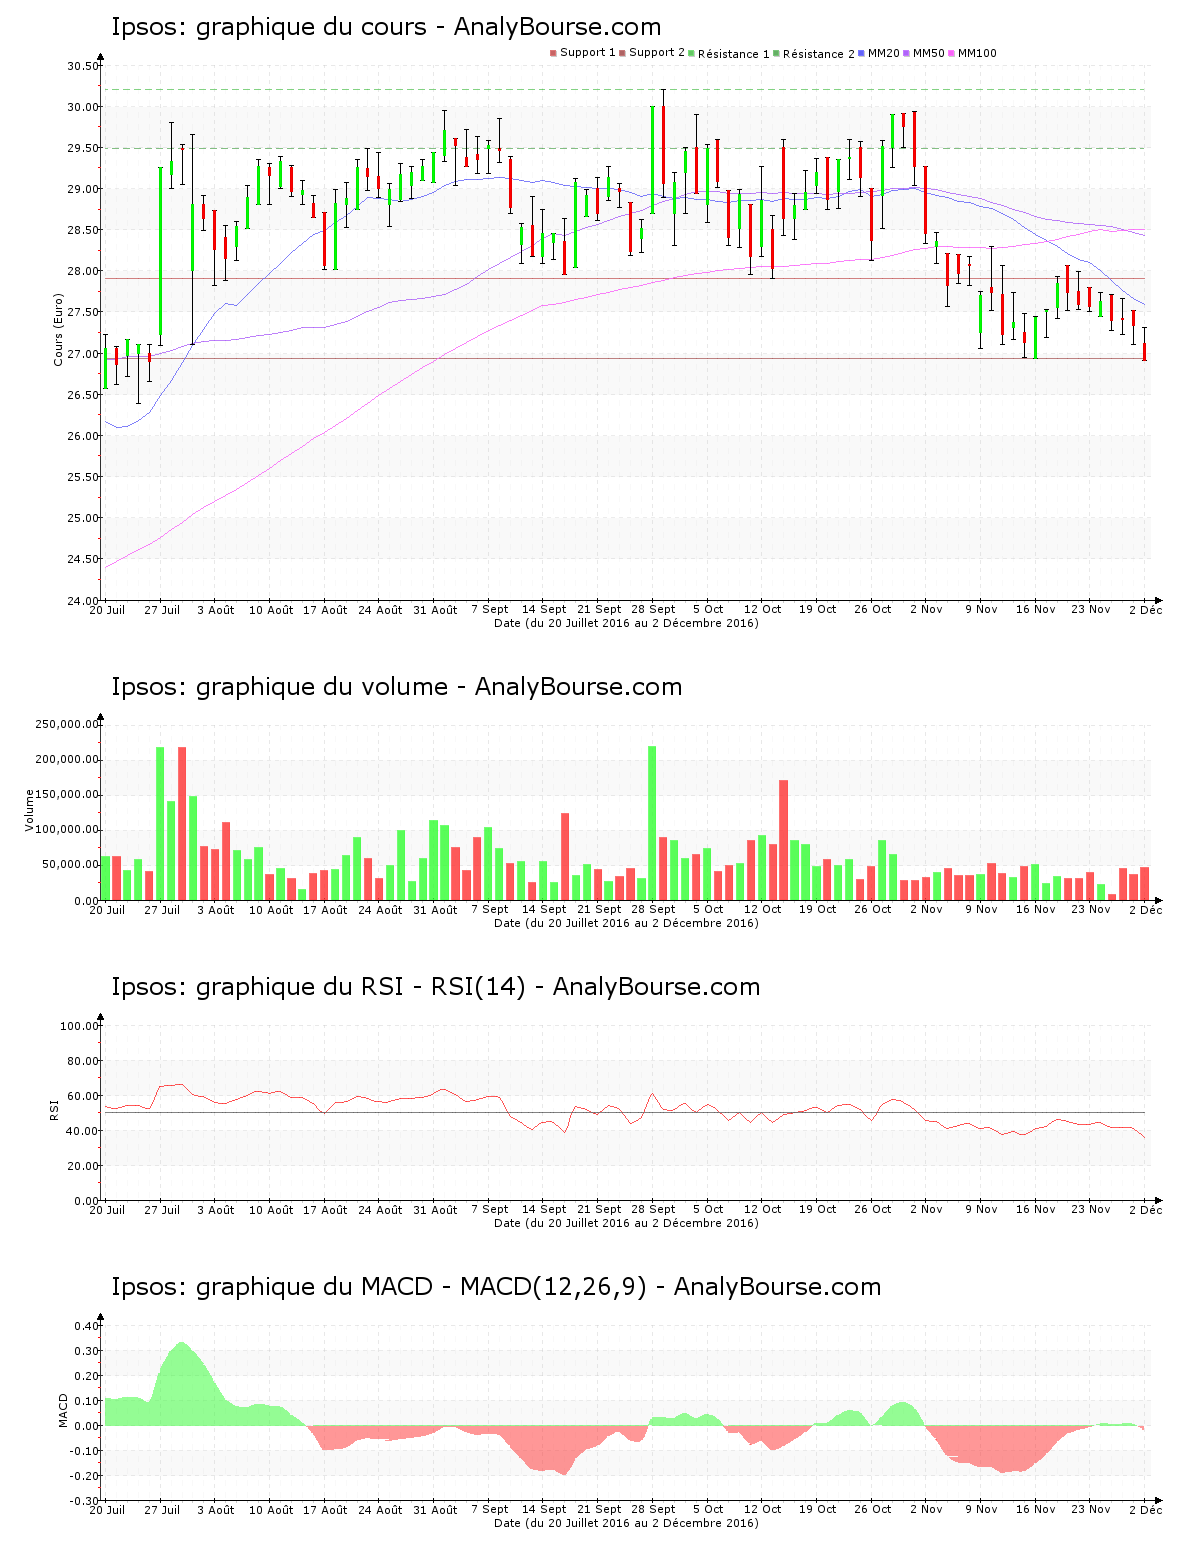Click the date range caption under price chart
Viewport: 1200px width, 1550px height.
626,623
